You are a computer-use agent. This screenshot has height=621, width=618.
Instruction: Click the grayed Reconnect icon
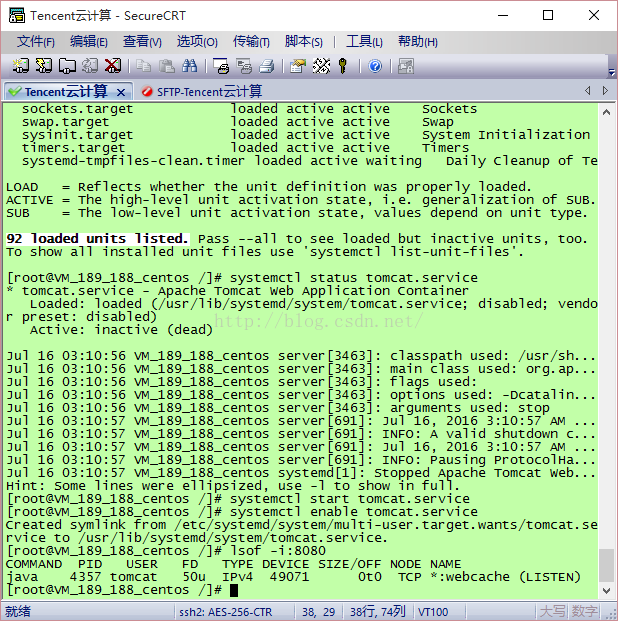tap(90, 66)
